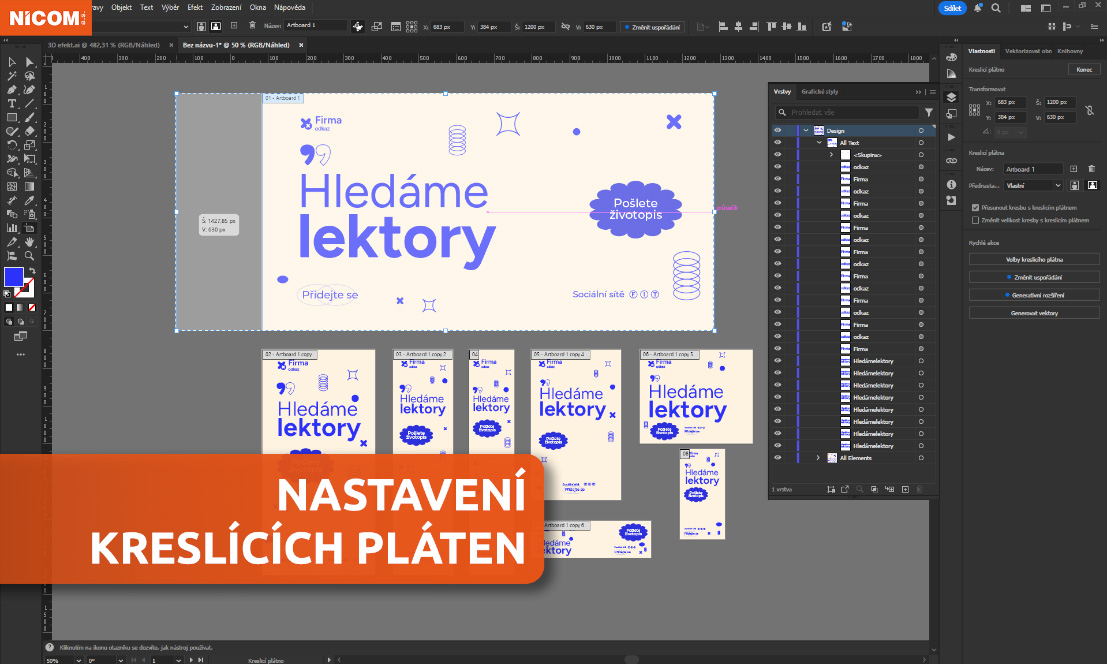Expand the <Skupina> group arrow

click(x=832, y=155)
